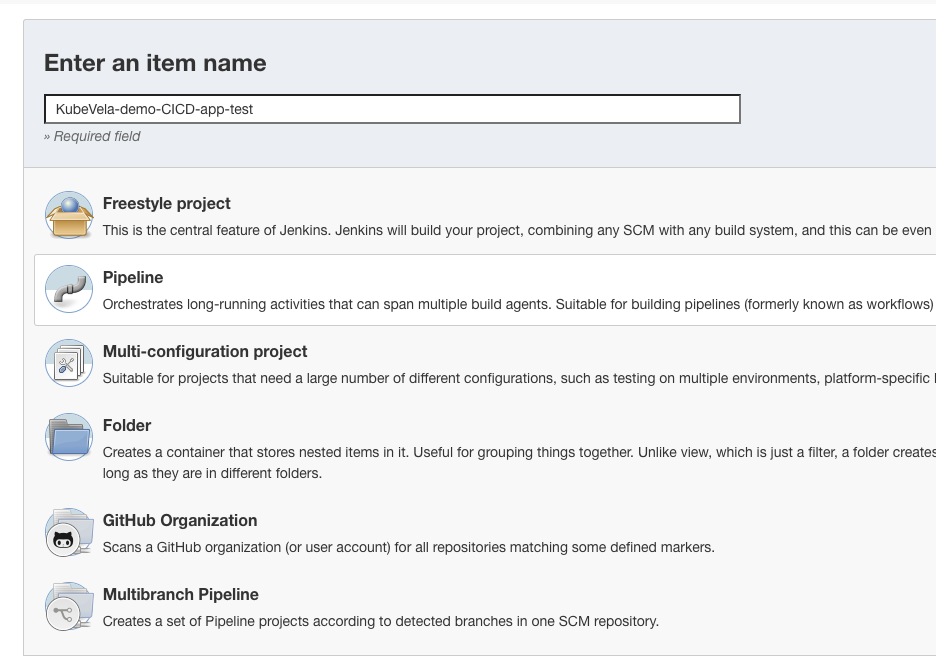936x656 pixels.
Task: Pick the Multi-configuration project title
Action: [205, 352]
